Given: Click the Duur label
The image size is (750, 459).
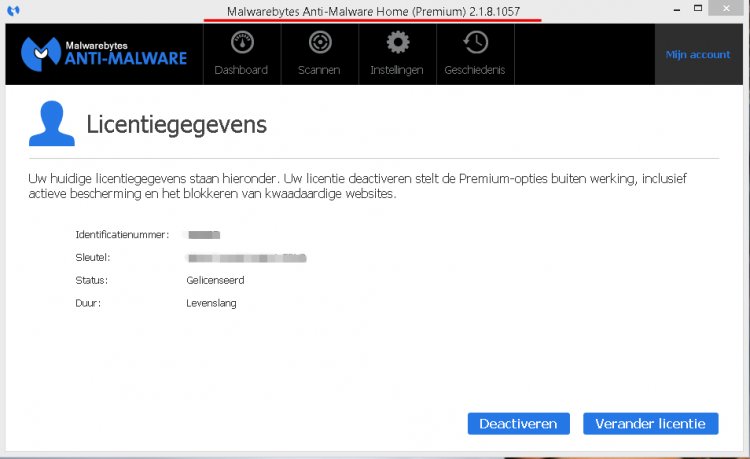Looking at the screenshot, I should click(88, 303).
